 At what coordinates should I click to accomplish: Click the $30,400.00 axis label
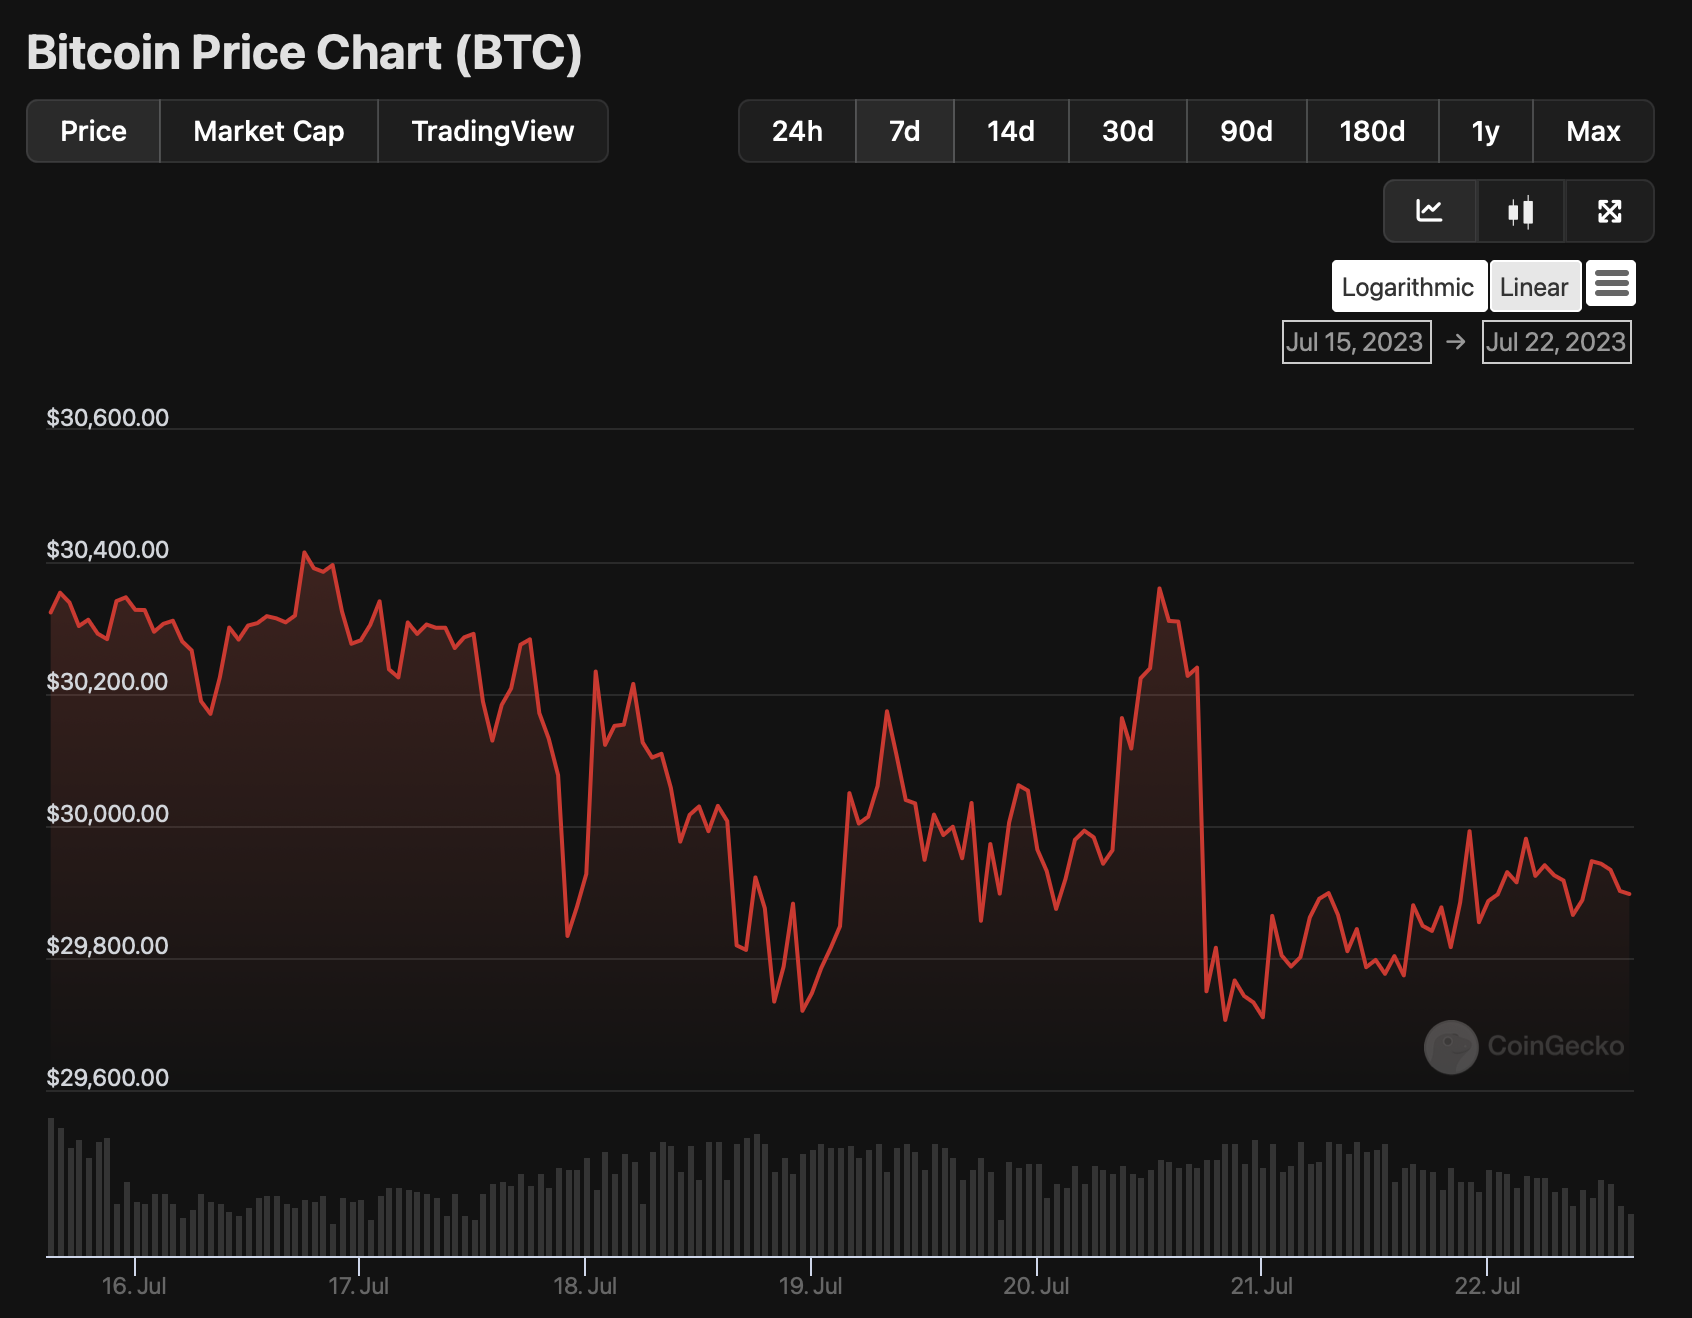[x=108, y=550]
